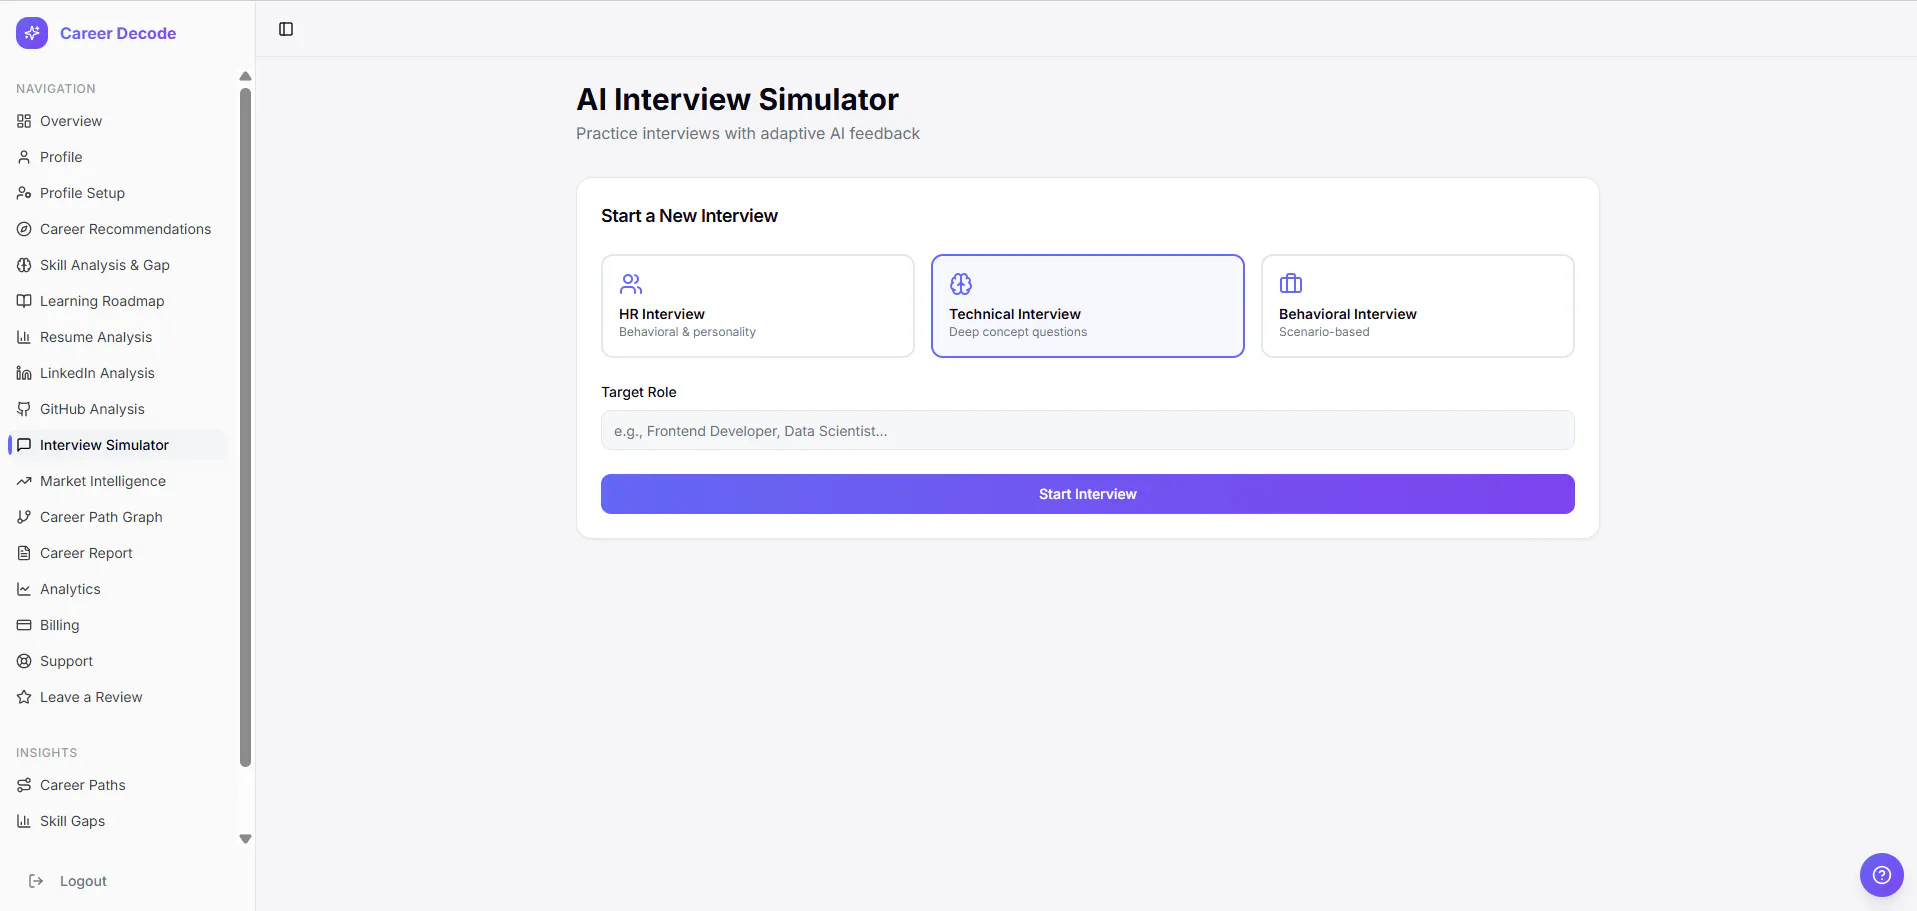Select the Behavioral Interview type card
This screenshot has width=1917, height=911.
tap(1418, 306)
